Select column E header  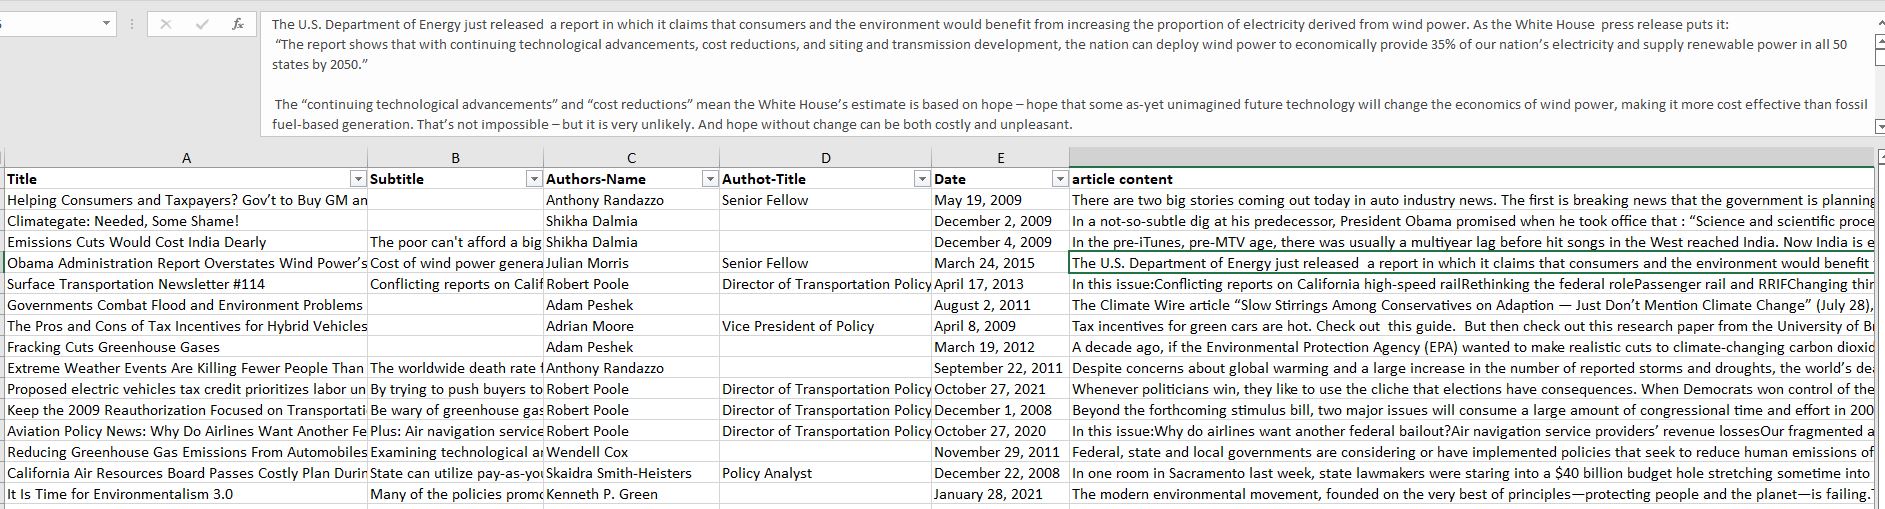click(x=1000, y=158)
